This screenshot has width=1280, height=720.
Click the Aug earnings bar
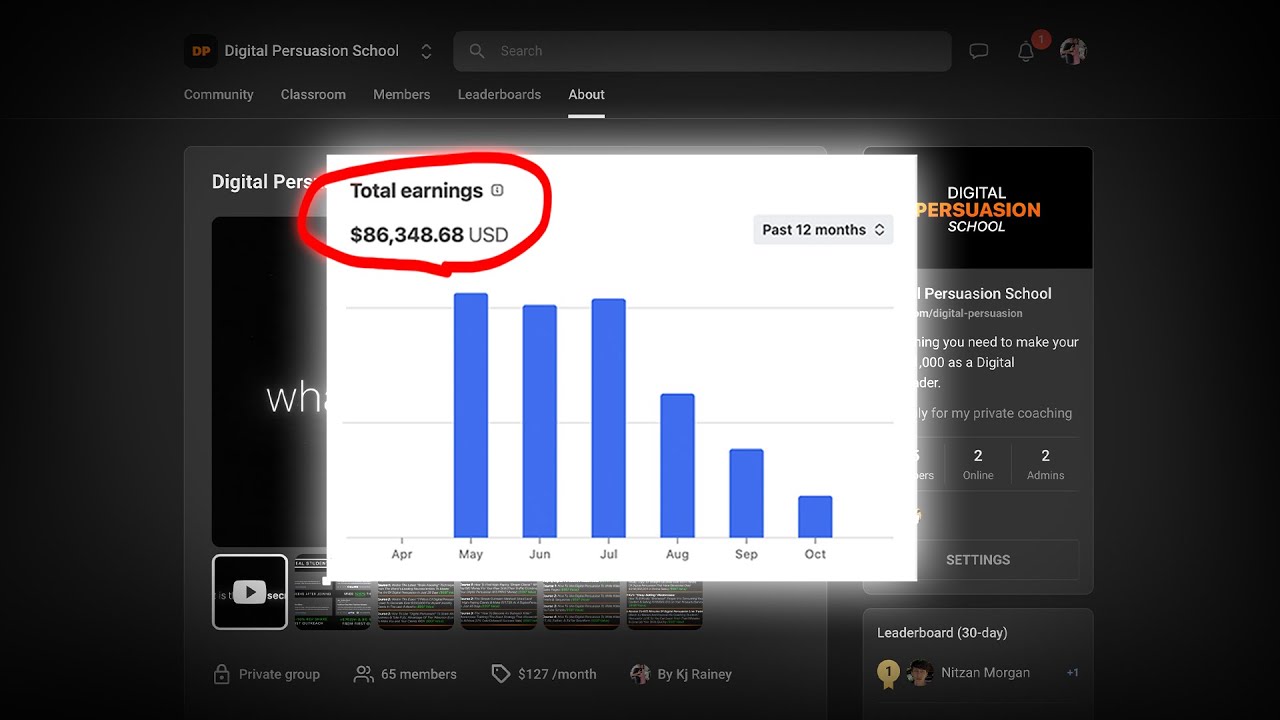tap(677, 466)
